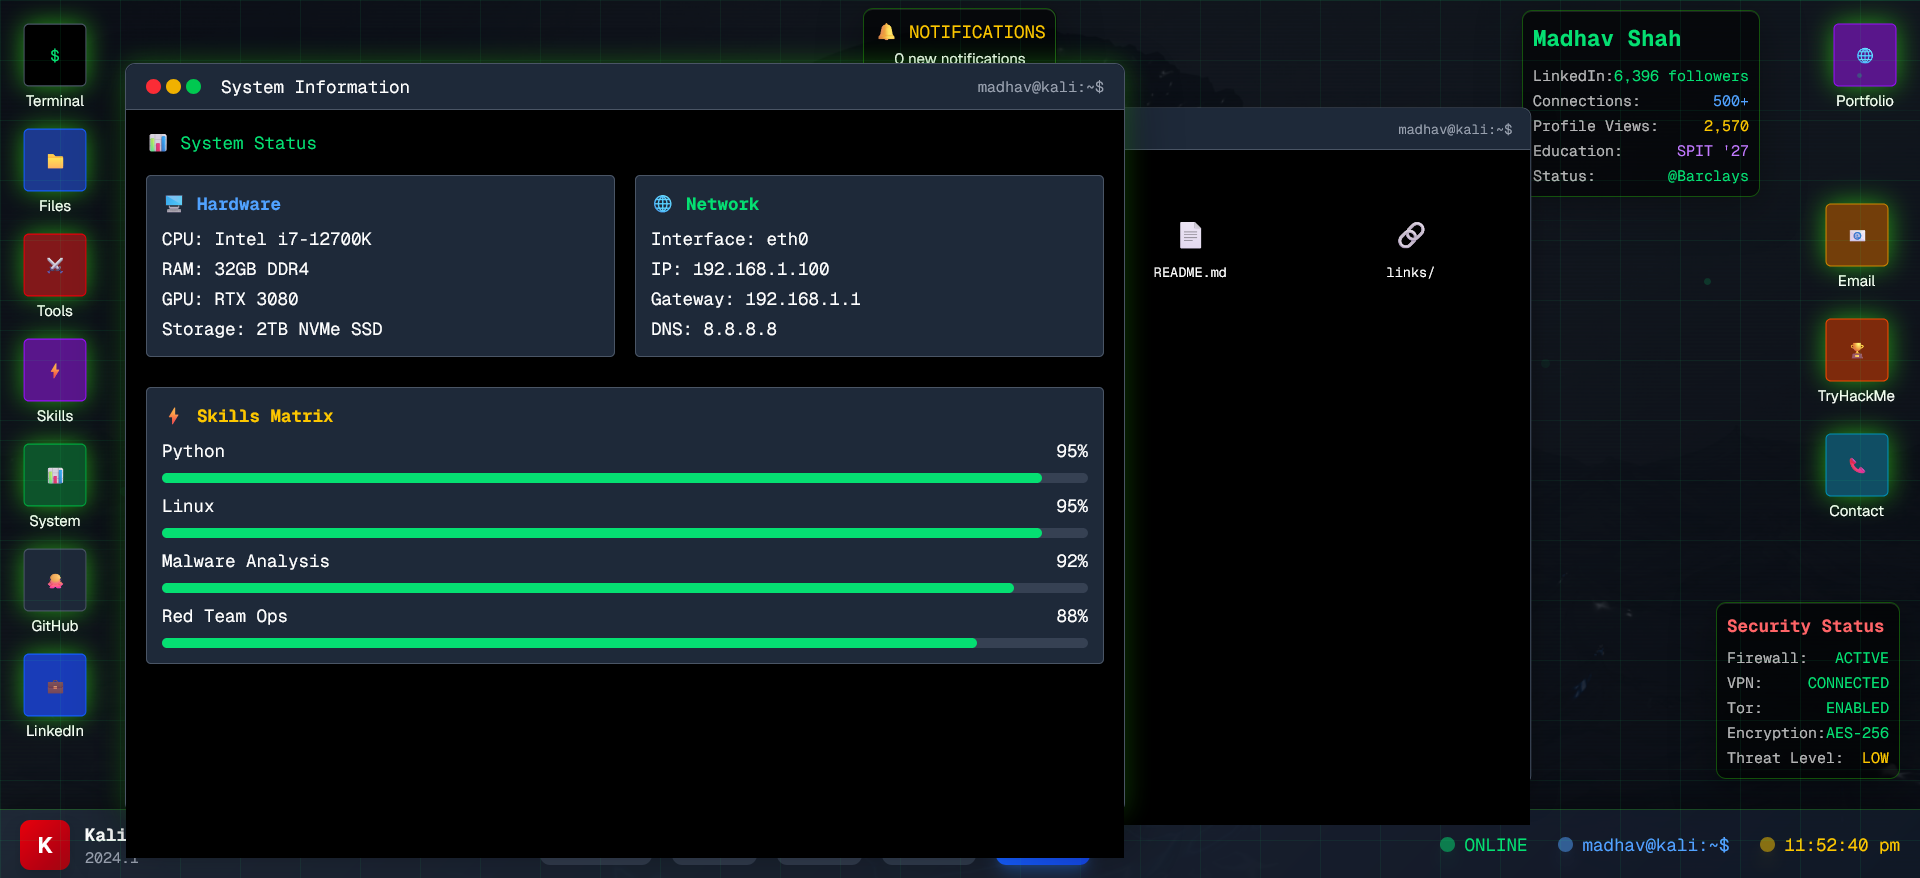The width and height of the screenshot is (1920, 878).
Task: Click the Linux skill progress bar
Action: tap(625, 533)
